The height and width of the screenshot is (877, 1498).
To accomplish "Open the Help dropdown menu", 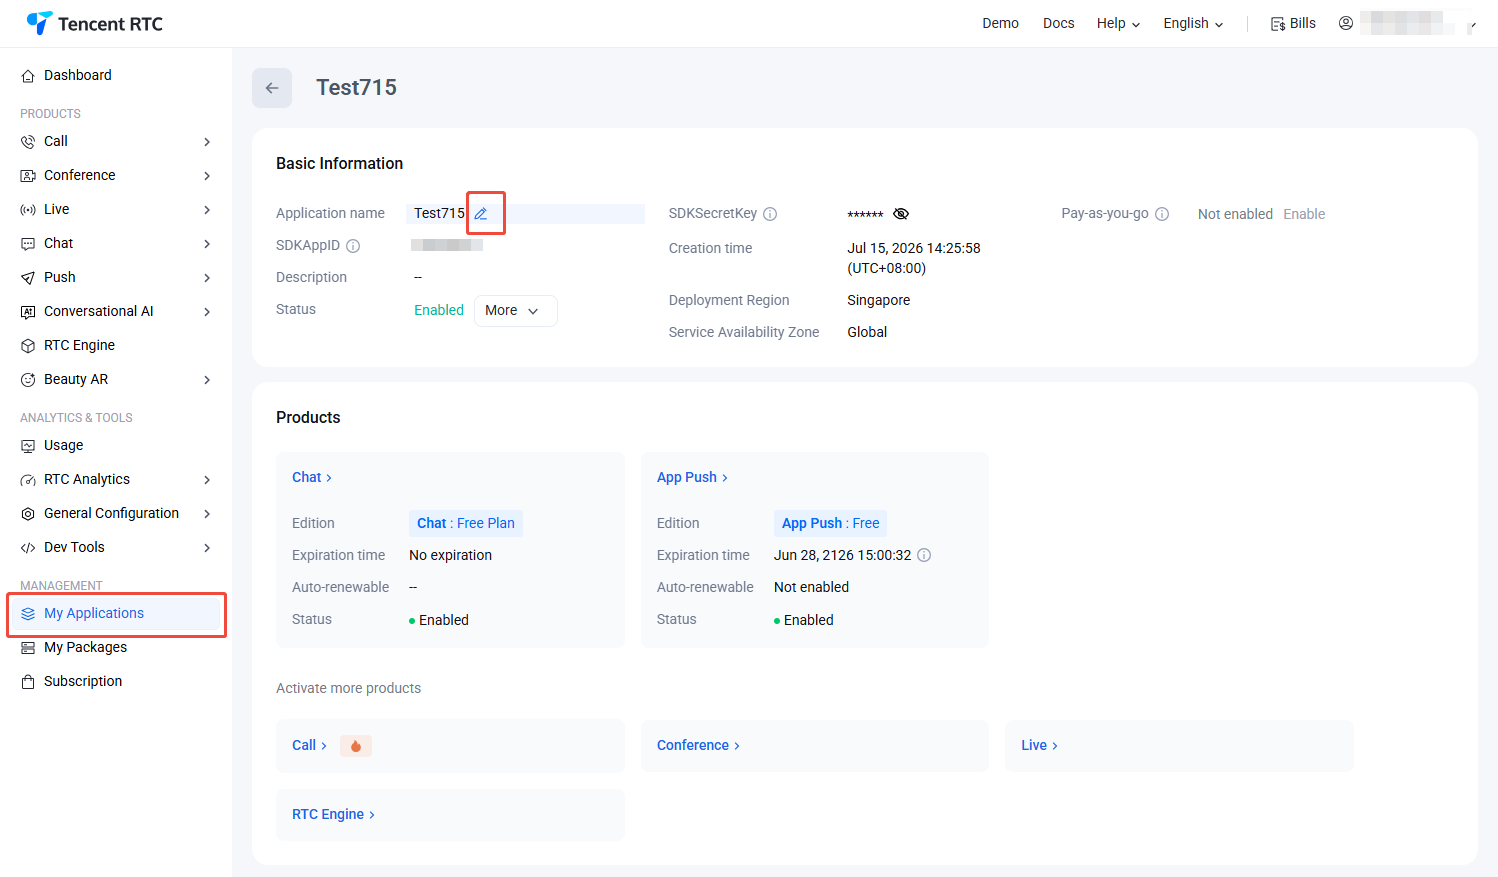I will click(1118, 23).
